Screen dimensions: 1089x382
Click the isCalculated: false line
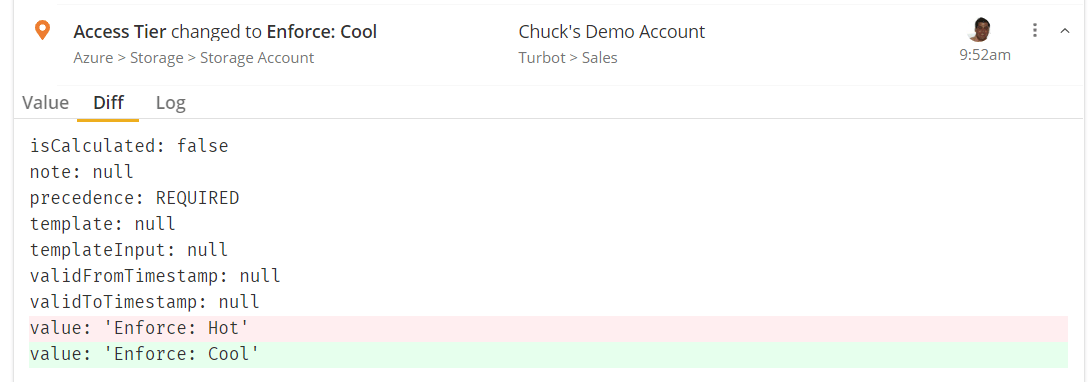pos(129,146)
